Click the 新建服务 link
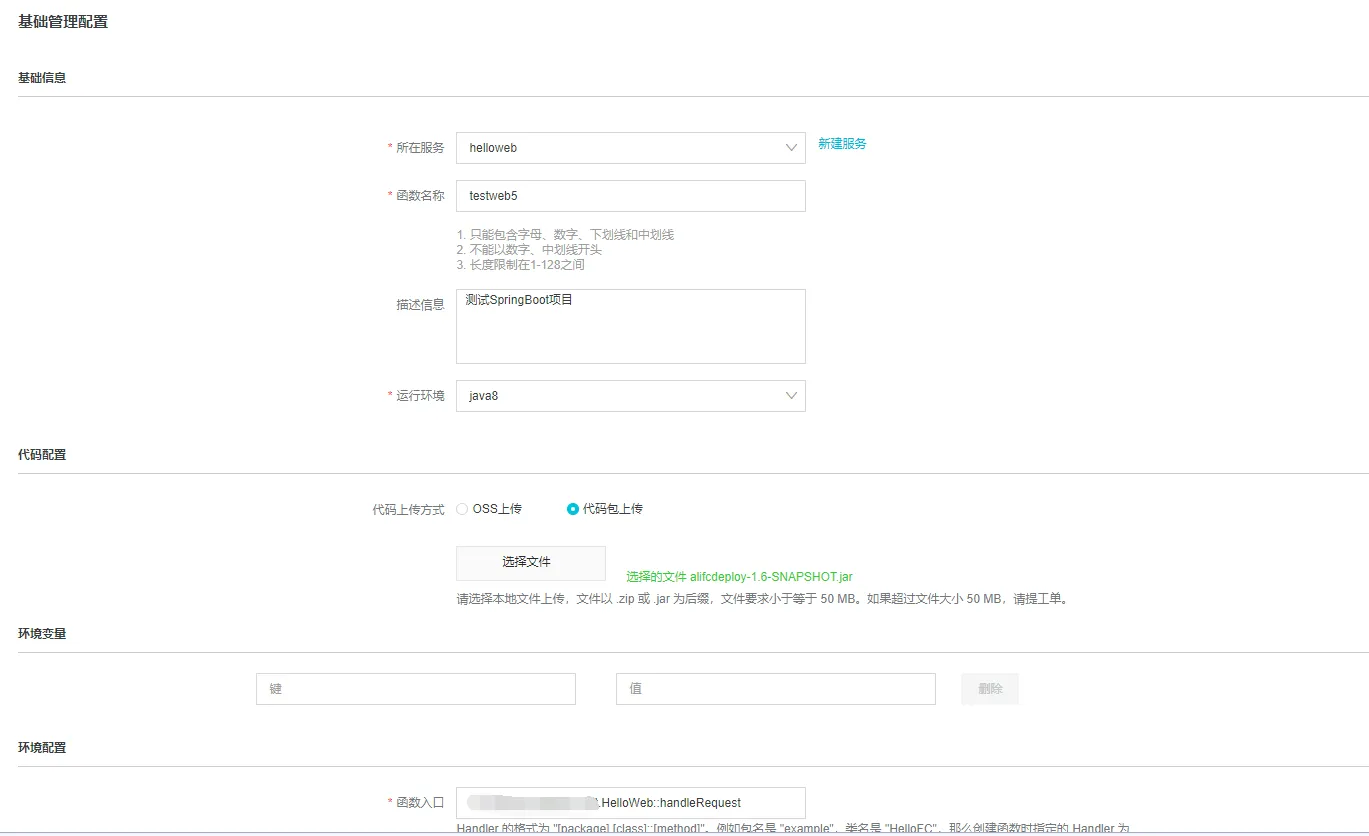 pyautogui.click(x=842, y=144)
